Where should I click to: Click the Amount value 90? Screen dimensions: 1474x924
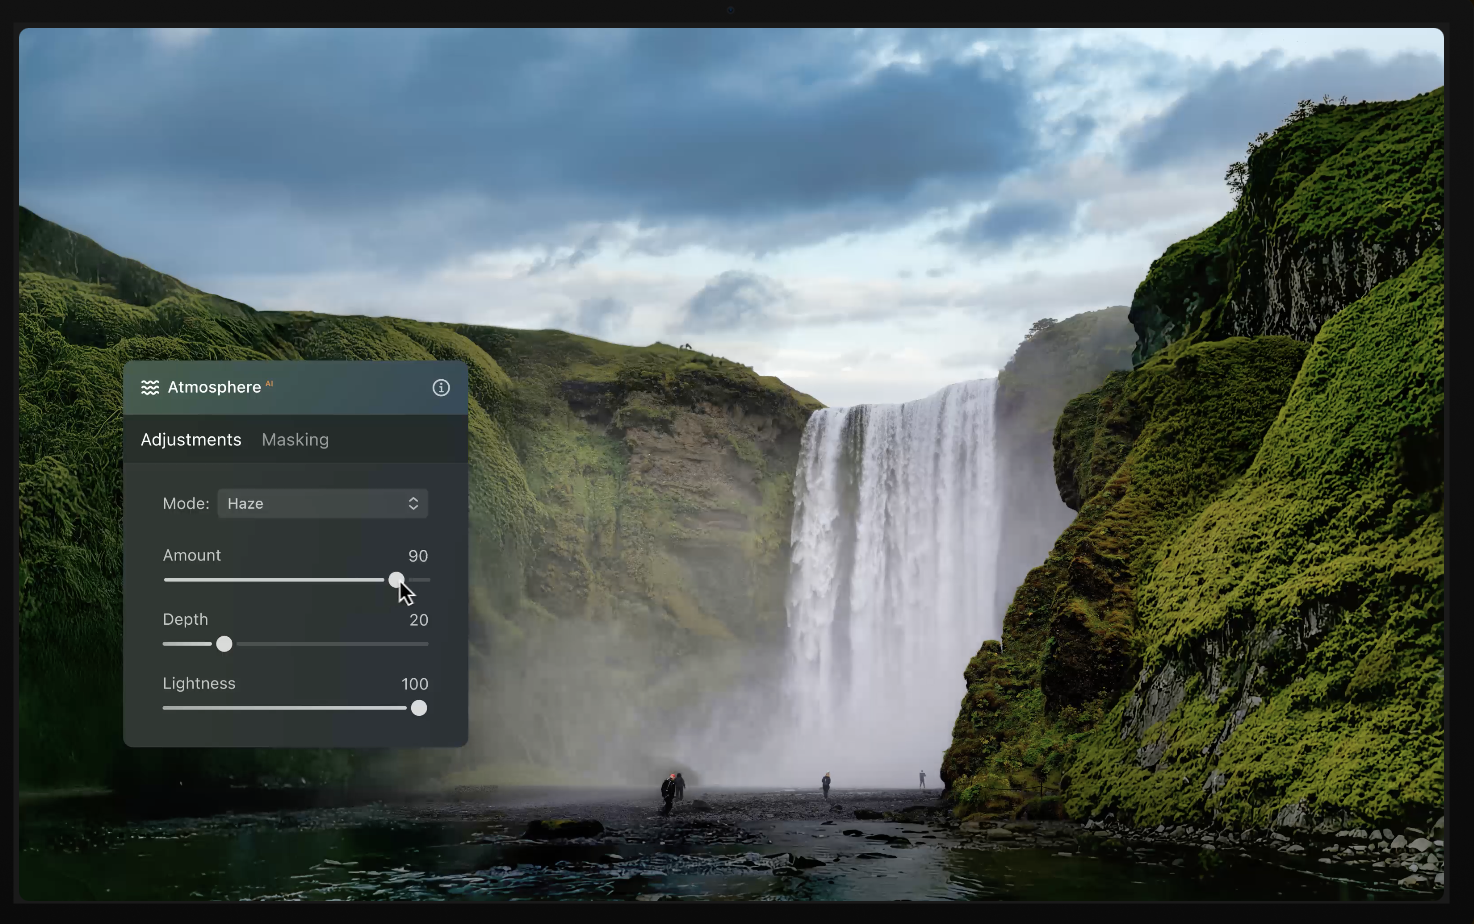point(418,556)
